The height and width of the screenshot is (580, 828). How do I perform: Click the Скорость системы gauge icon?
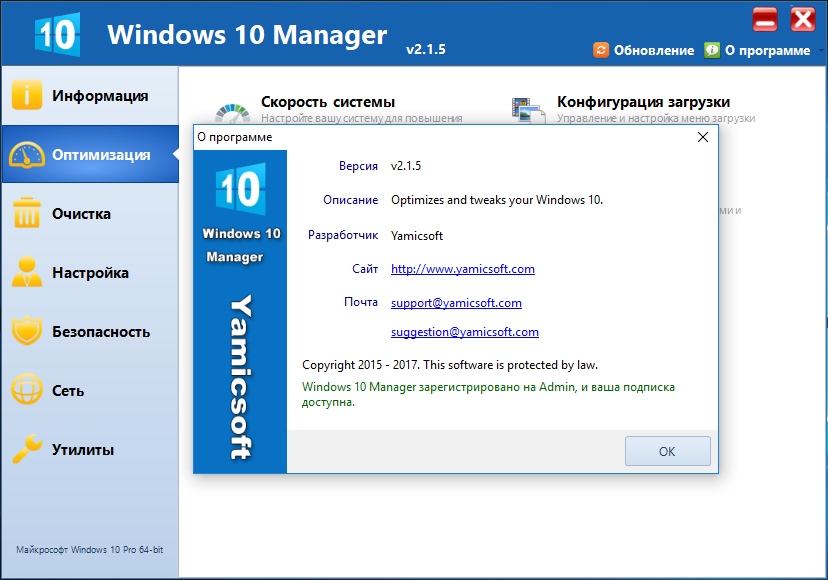(x=232, y=113)
